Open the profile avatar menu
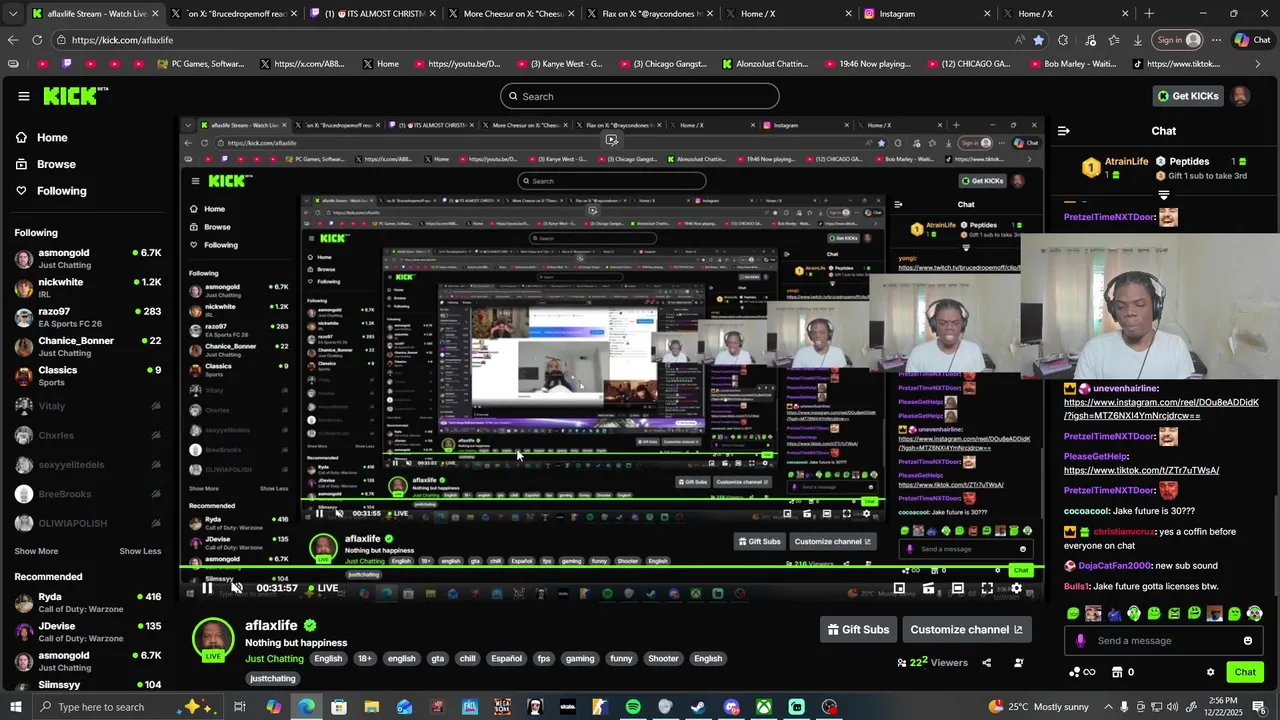The image size is (1280, 720). point(1240,96)
